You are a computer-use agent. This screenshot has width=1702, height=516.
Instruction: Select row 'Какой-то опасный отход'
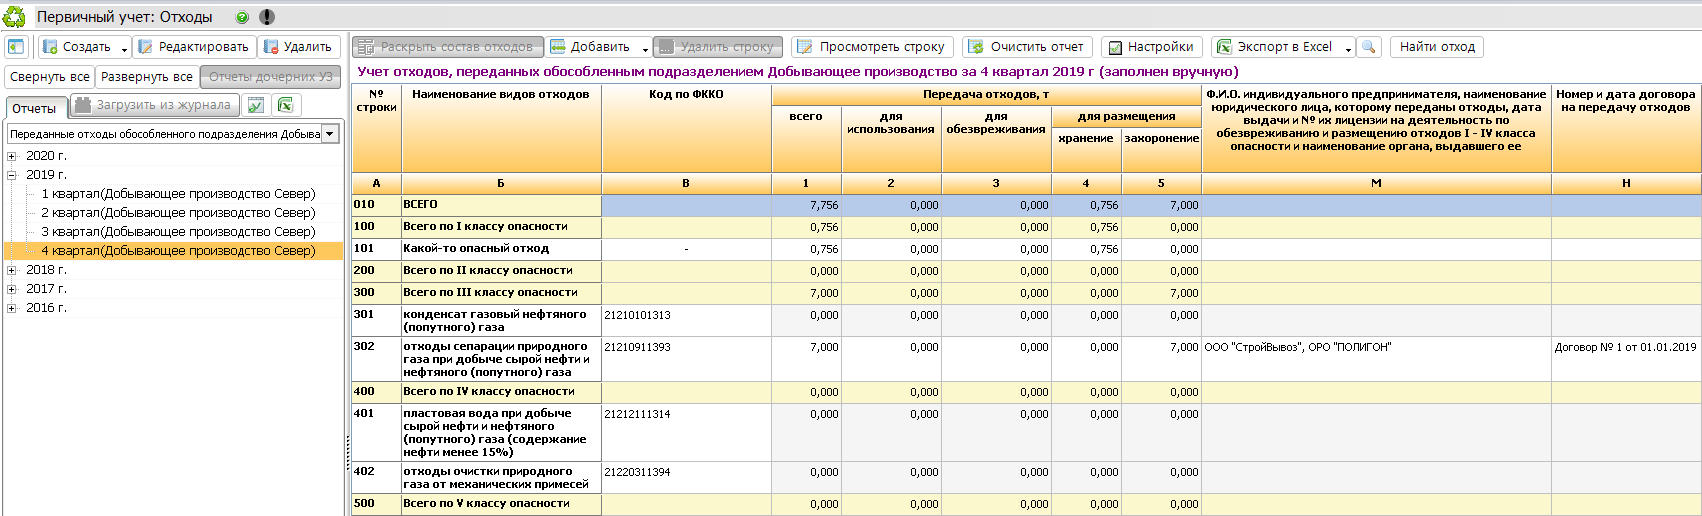pos(1026,249)
